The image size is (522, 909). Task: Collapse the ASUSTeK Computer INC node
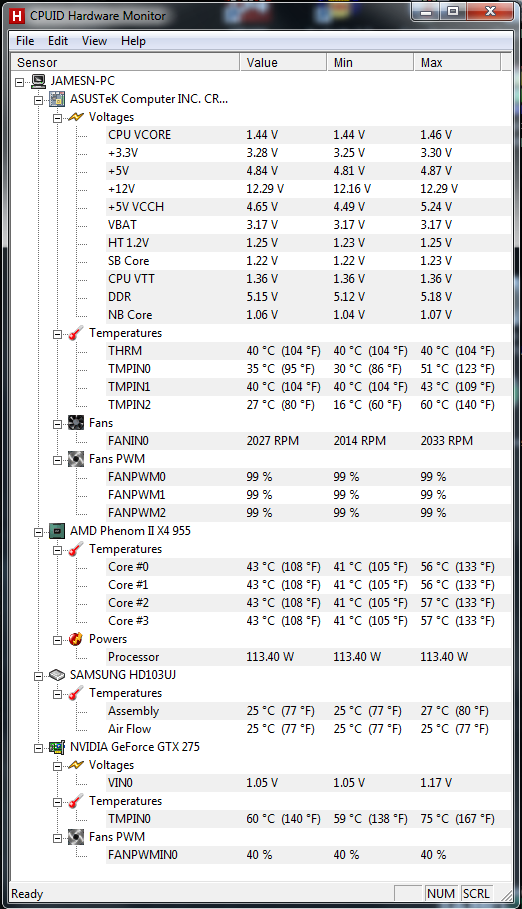[x=38, y=100]
